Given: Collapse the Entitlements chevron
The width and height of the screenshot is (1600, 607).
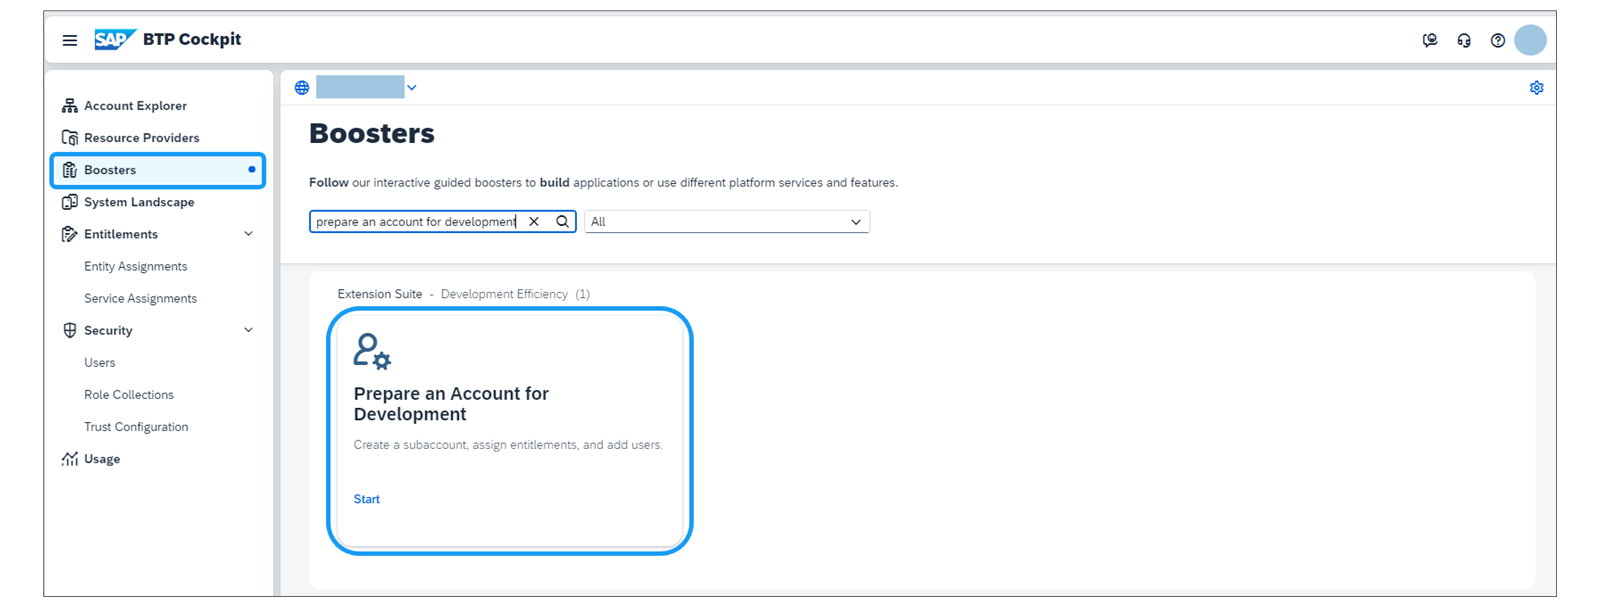Looking at the screenshot, I should 248,234.
